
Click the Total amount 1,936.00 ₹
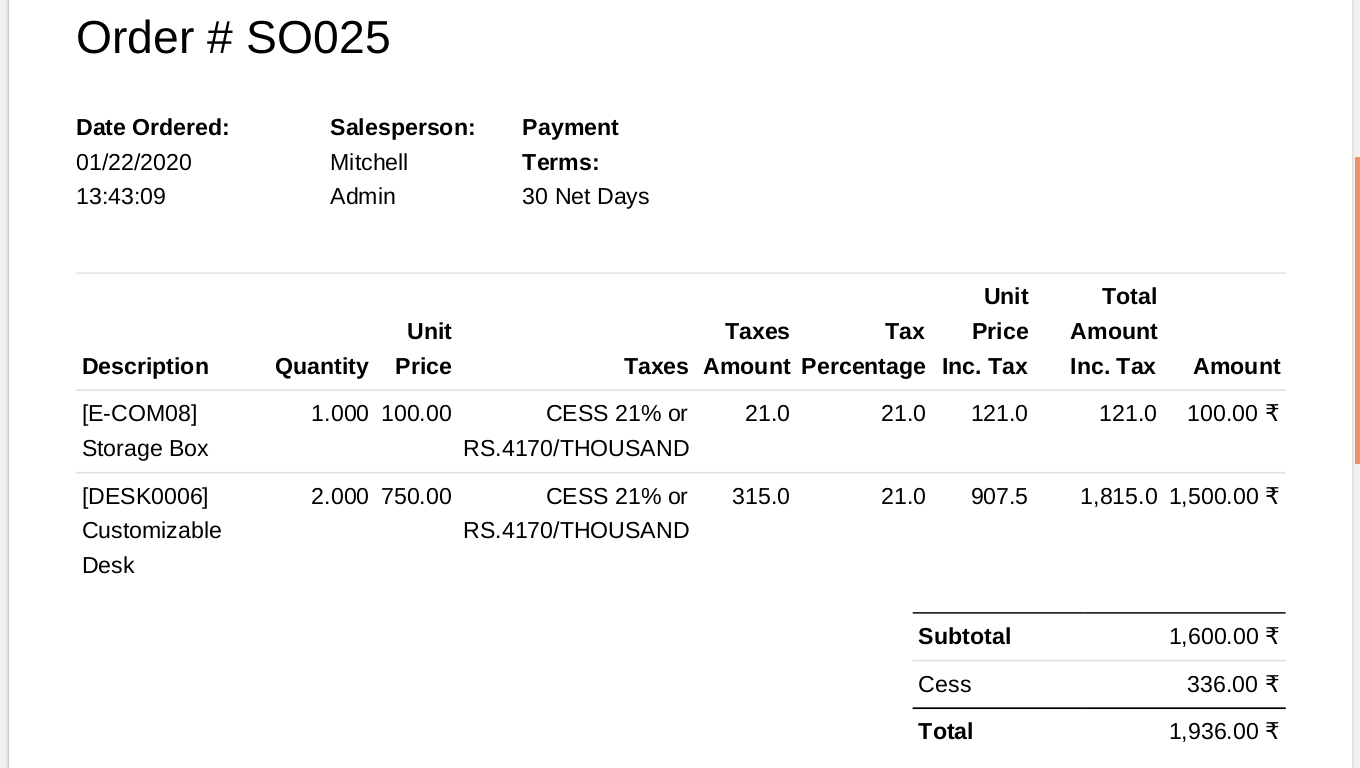click(1224, 732)
